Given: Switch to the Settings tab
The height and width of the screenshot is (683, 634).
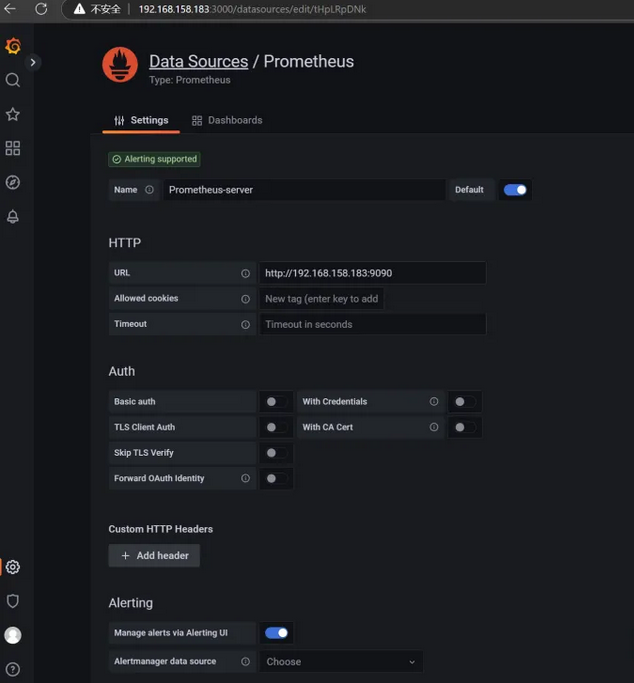Looking at the screenshot, I should [141, 120].
